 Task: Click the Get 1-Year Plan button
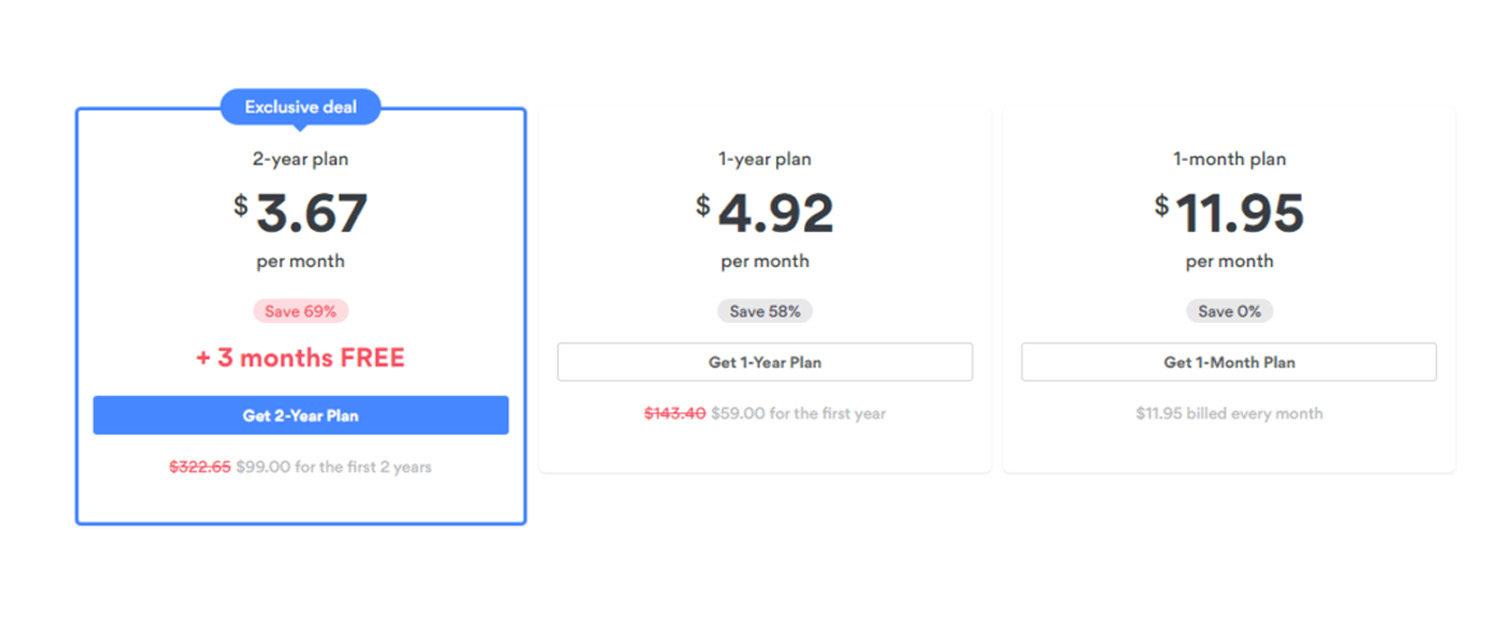pyautogui.click(x=765, y=362)
